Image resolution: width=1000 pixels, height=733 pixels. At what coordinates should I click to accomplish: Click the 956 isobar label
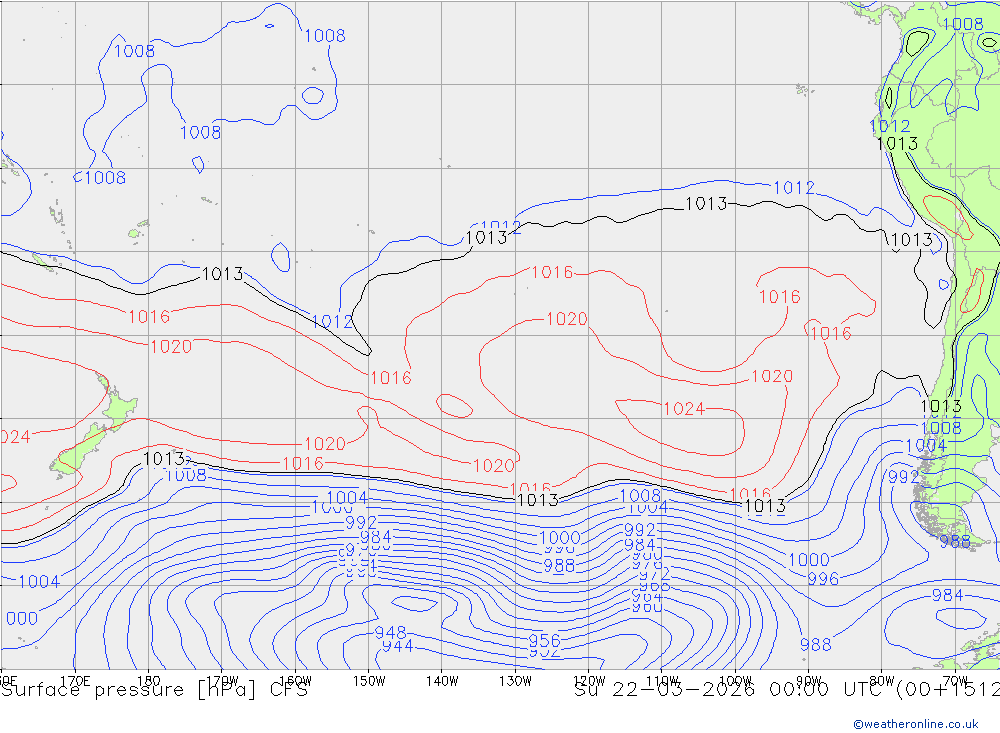pyautogui.click(x=545, y=640)
